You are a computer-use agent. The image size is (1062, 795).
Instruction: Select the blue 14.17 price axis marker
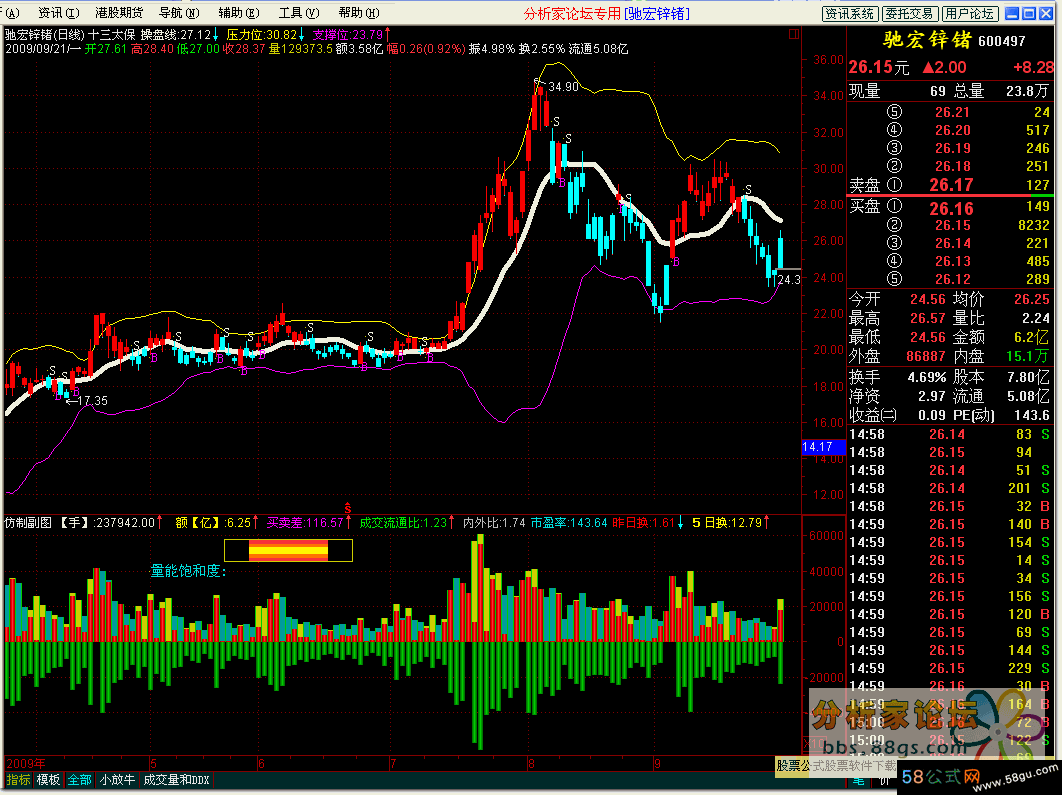824,447
